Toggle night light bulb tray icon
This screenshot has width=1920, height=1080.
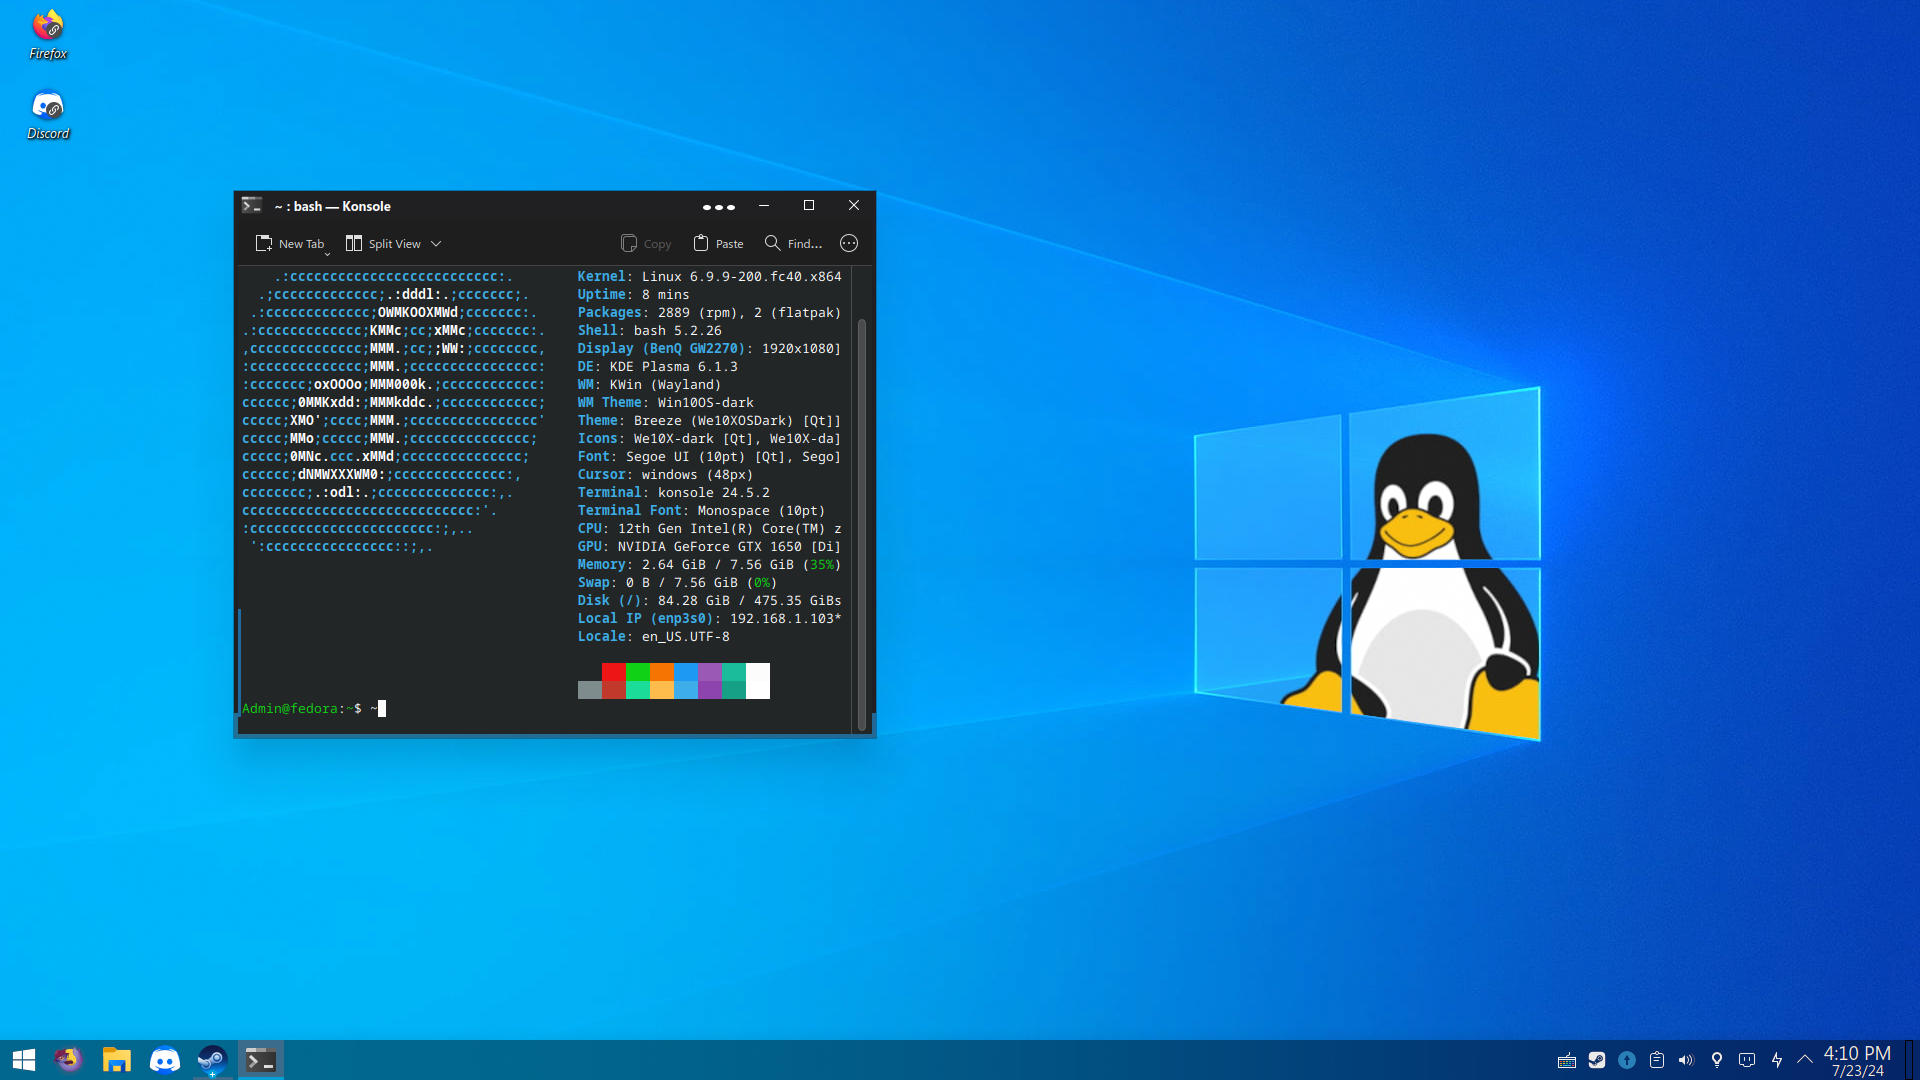pyautogui.click(x=1717, y=1060)
